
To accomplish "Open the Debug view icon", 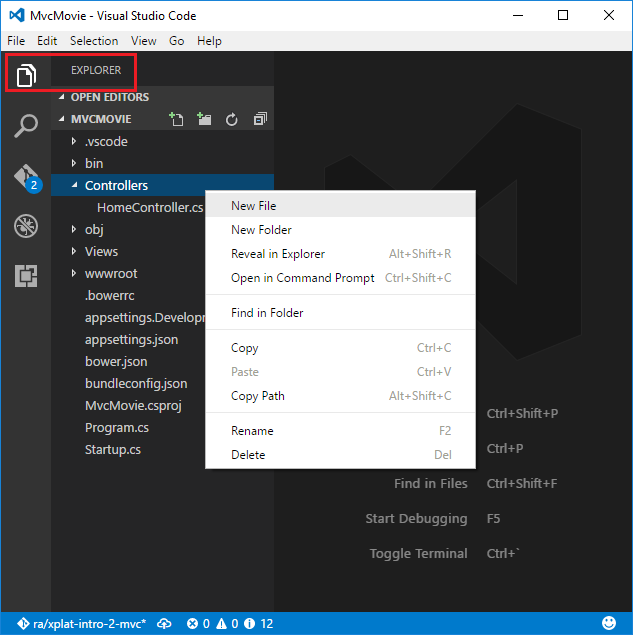I will pyautogui.click(x=26, y=226).
